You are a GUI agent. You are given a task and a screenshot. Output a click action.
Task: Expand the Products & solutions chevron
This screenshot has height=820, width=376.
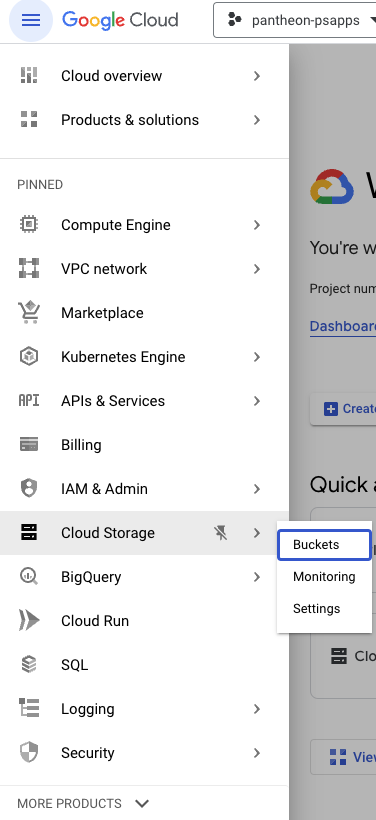[x=257, y=120]
